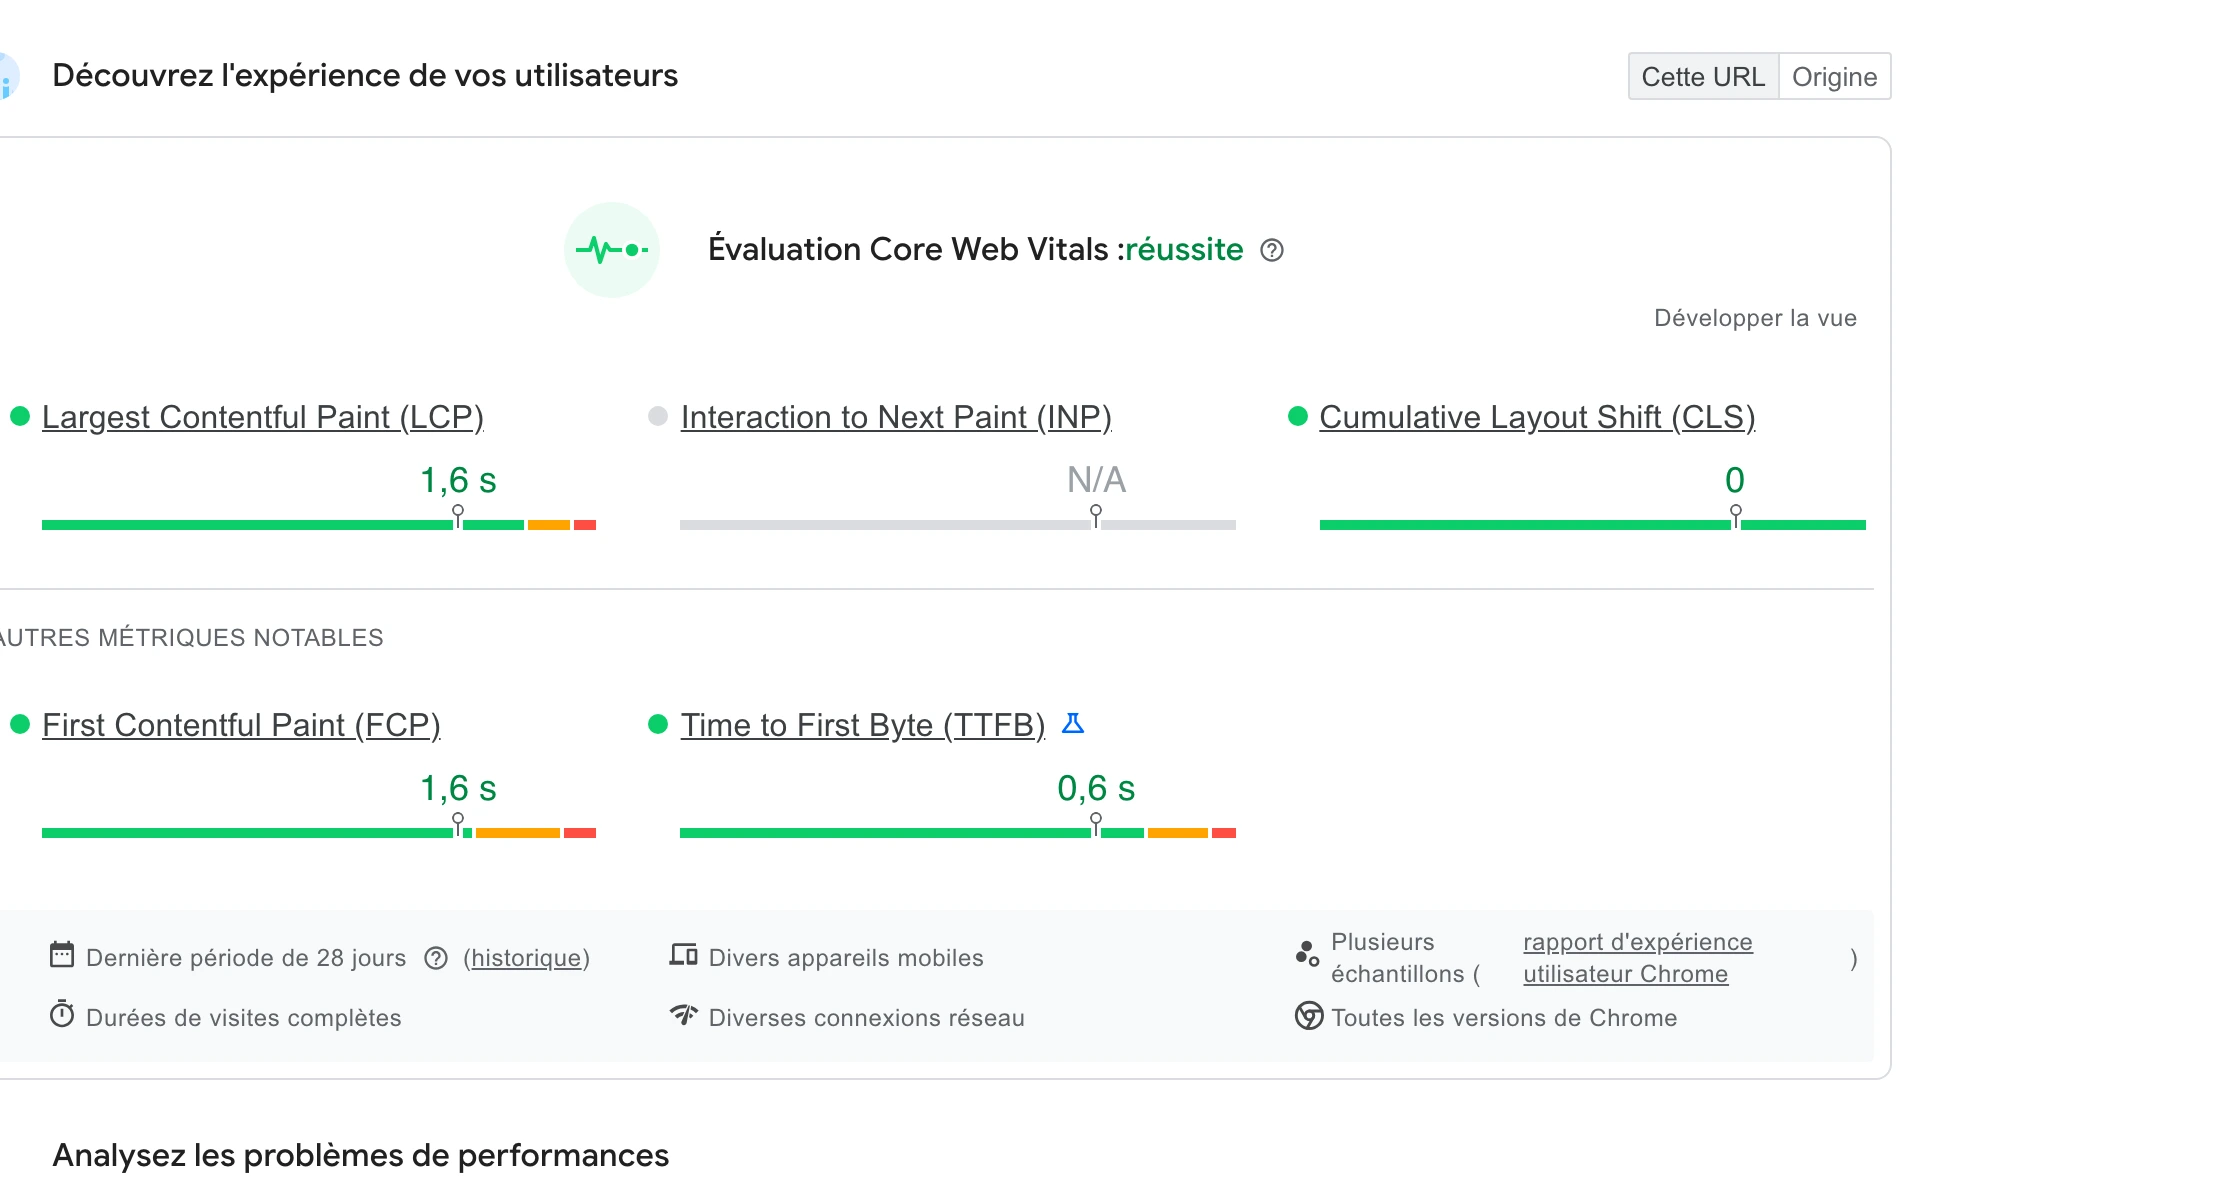2232x1200 pixels.
Task: Click the INP value N/A
Action: tap(1097, 480)
